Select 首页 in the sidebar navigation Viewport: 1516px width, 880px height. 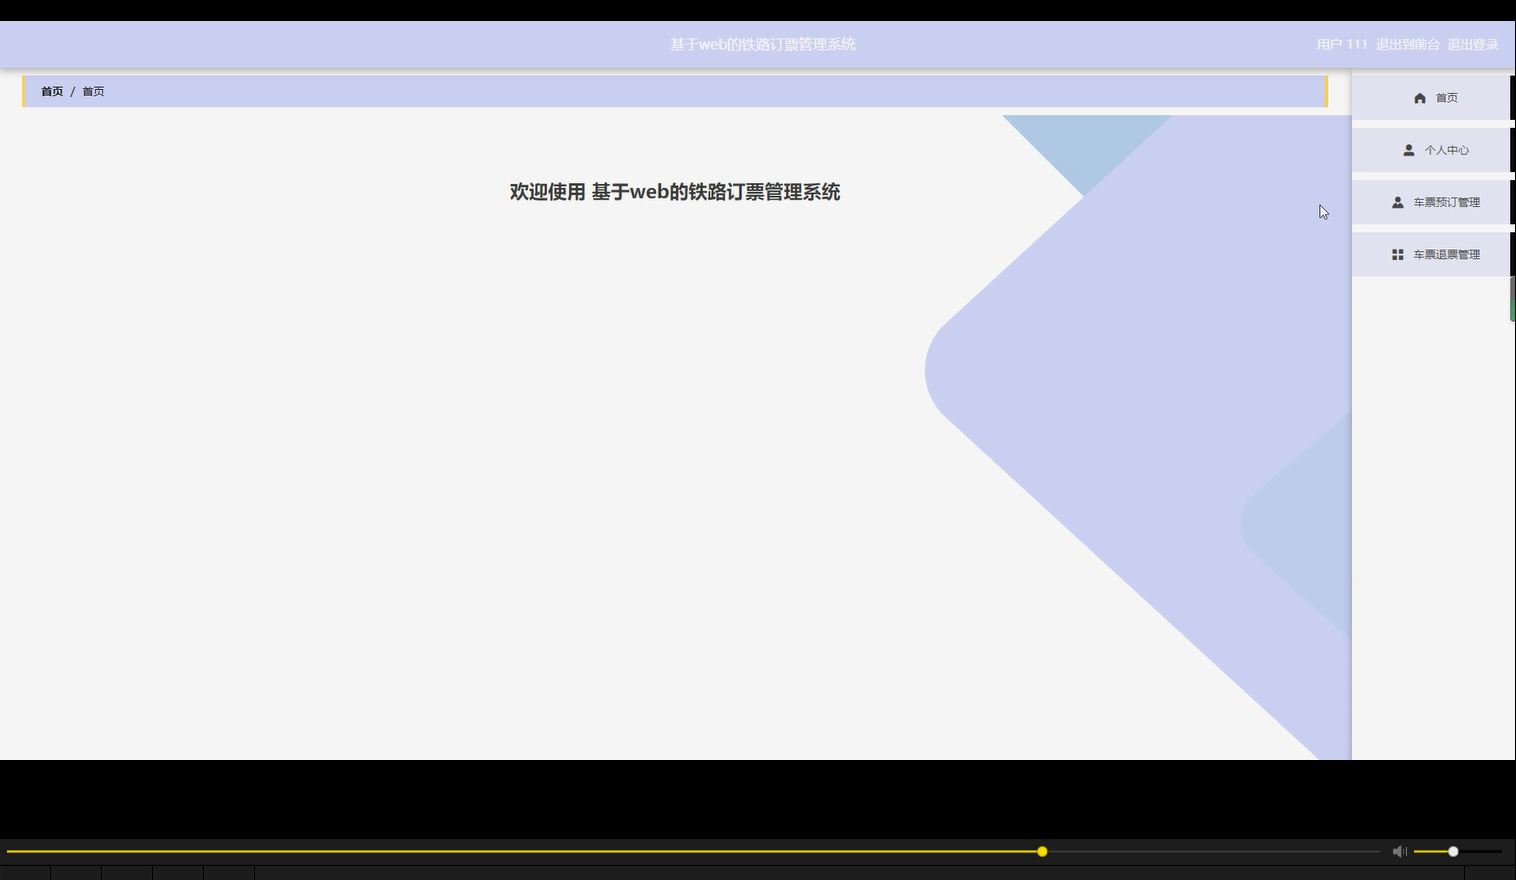coord(1445,97)
